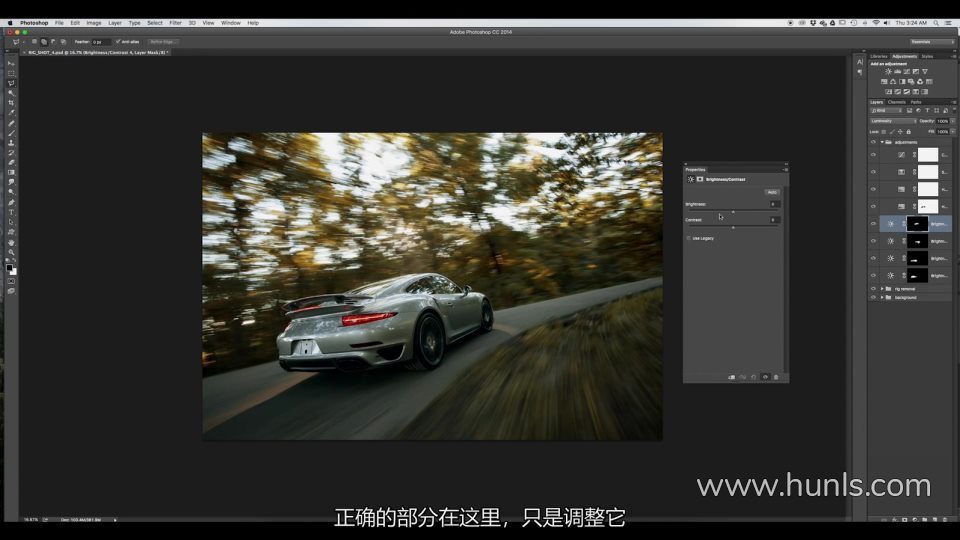
Task: Click the Brightness slider handle
Action: [733, 212]
